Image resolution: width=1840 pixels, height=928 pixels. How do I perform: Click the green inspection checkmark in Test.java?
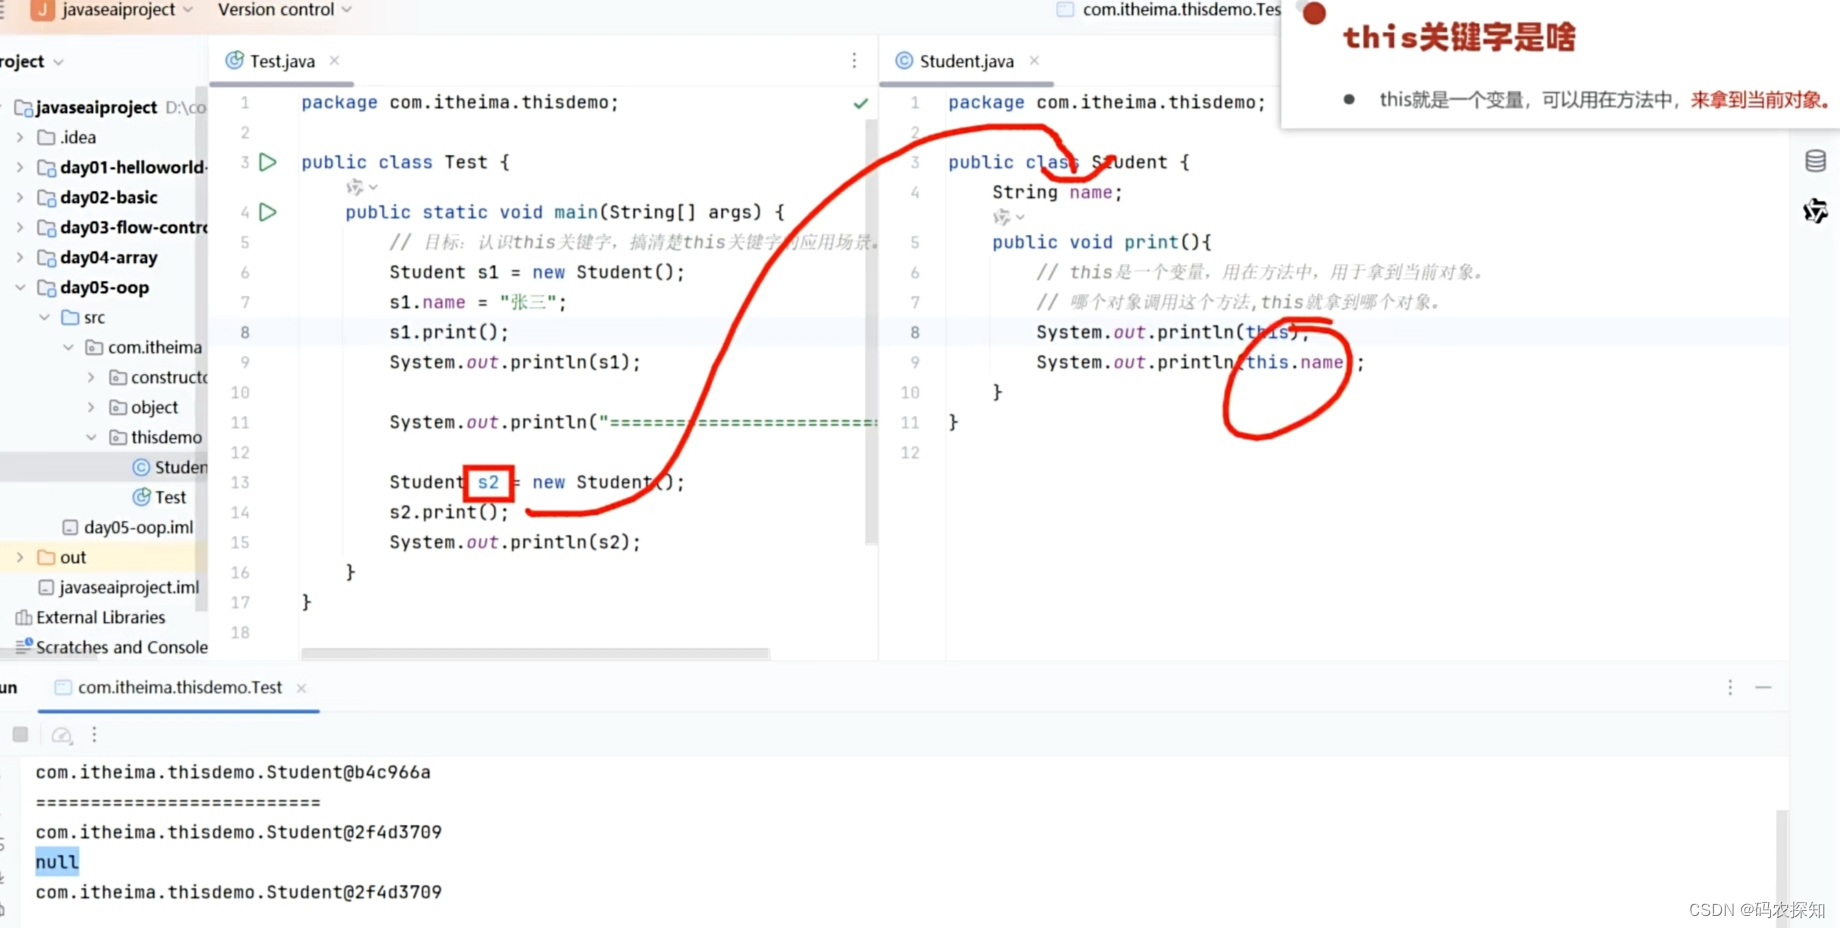click(860, 103)
